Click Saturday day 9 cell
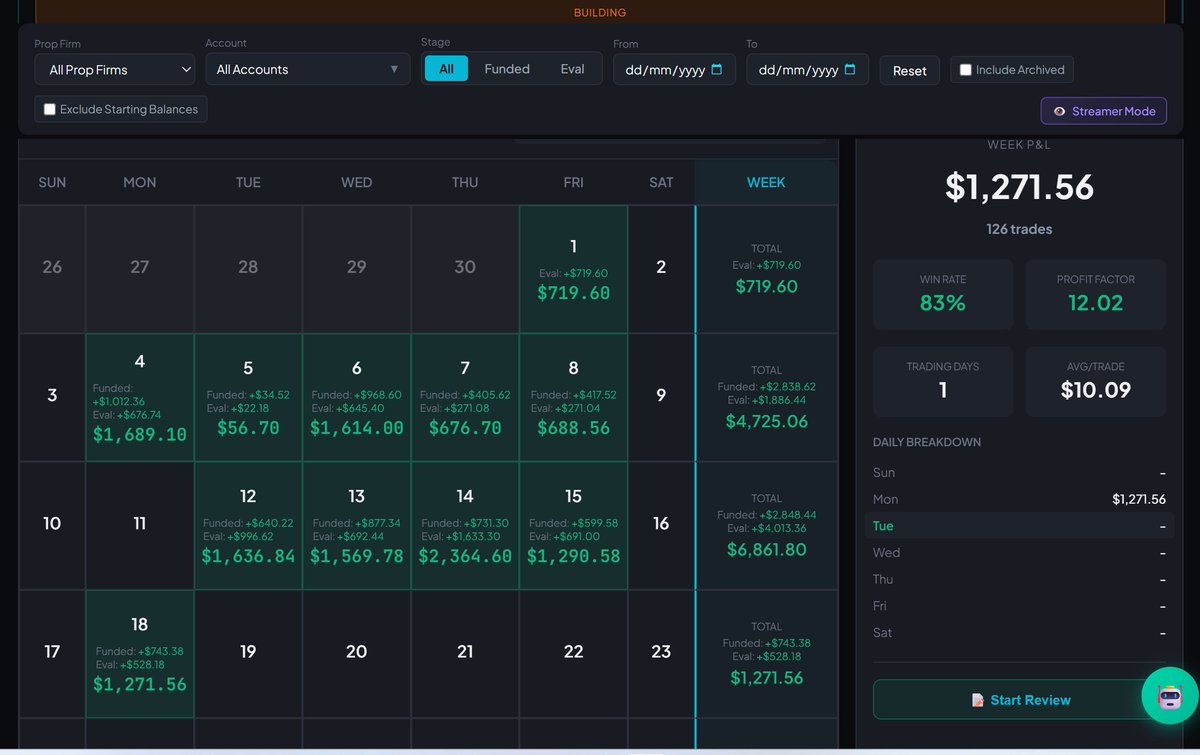Viewport: 1200px width, 755px height. [x=661, y=397]
